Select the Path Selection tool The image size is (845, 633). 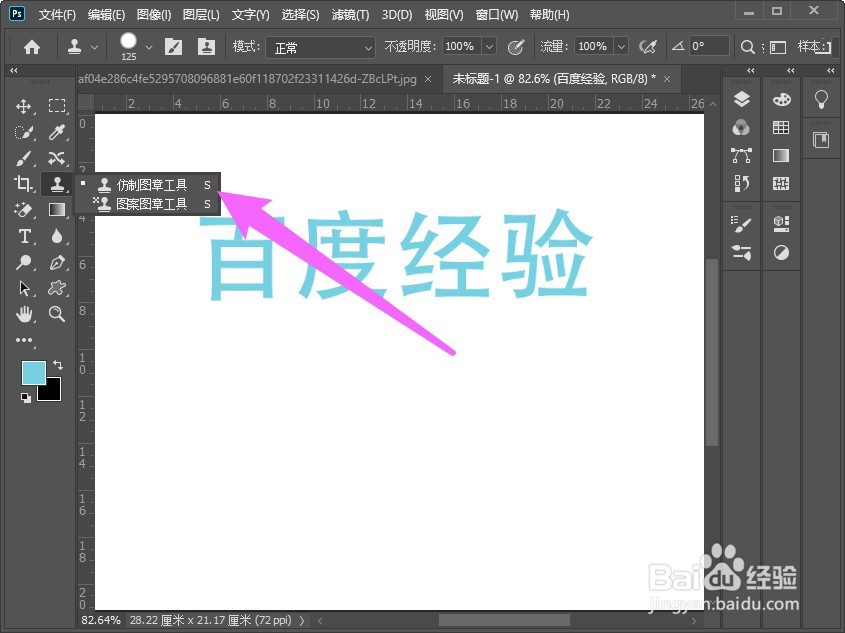point(24,288)
